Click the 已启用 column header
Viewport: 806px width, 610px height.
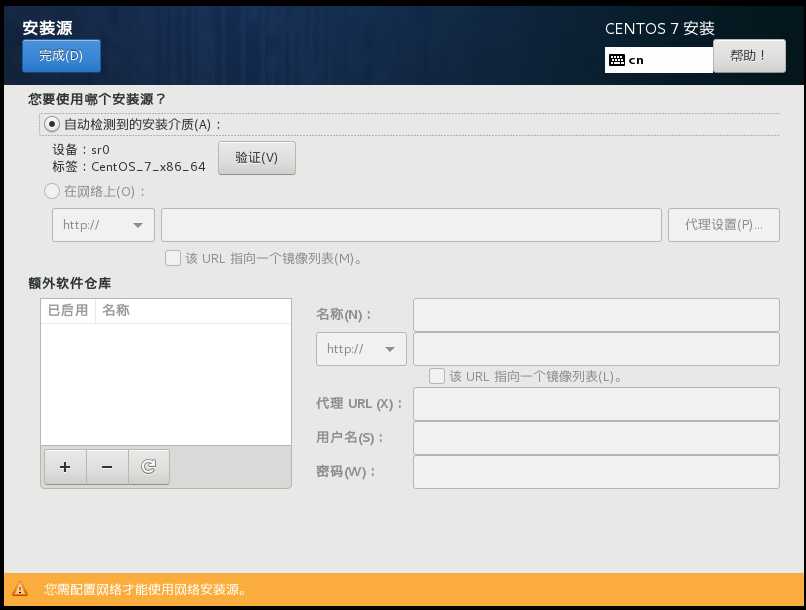[68, 310]
